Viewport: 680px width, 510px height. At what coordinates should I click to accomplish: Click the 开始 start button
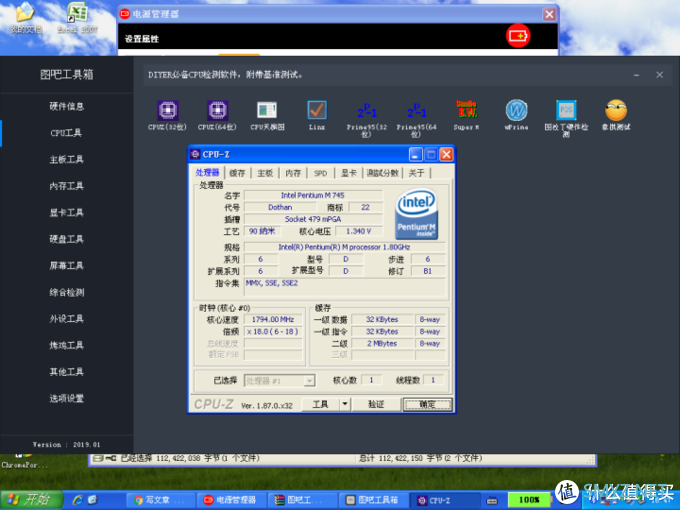[32, 500]
